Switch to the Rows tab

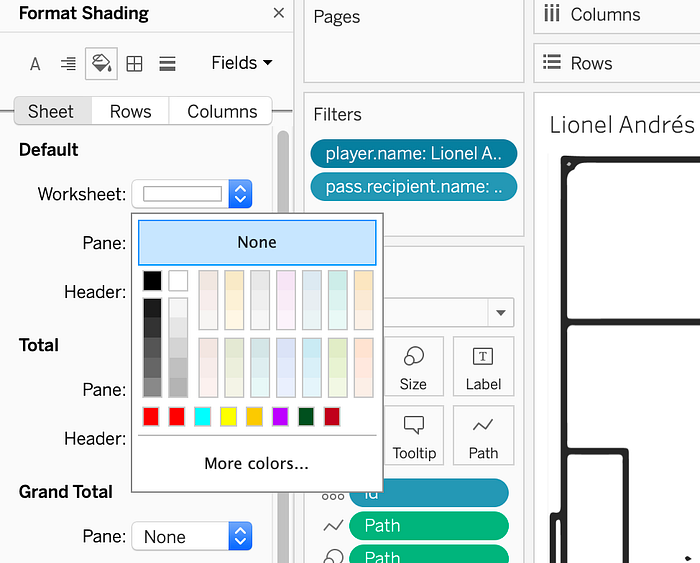click(x=130, y=111)
